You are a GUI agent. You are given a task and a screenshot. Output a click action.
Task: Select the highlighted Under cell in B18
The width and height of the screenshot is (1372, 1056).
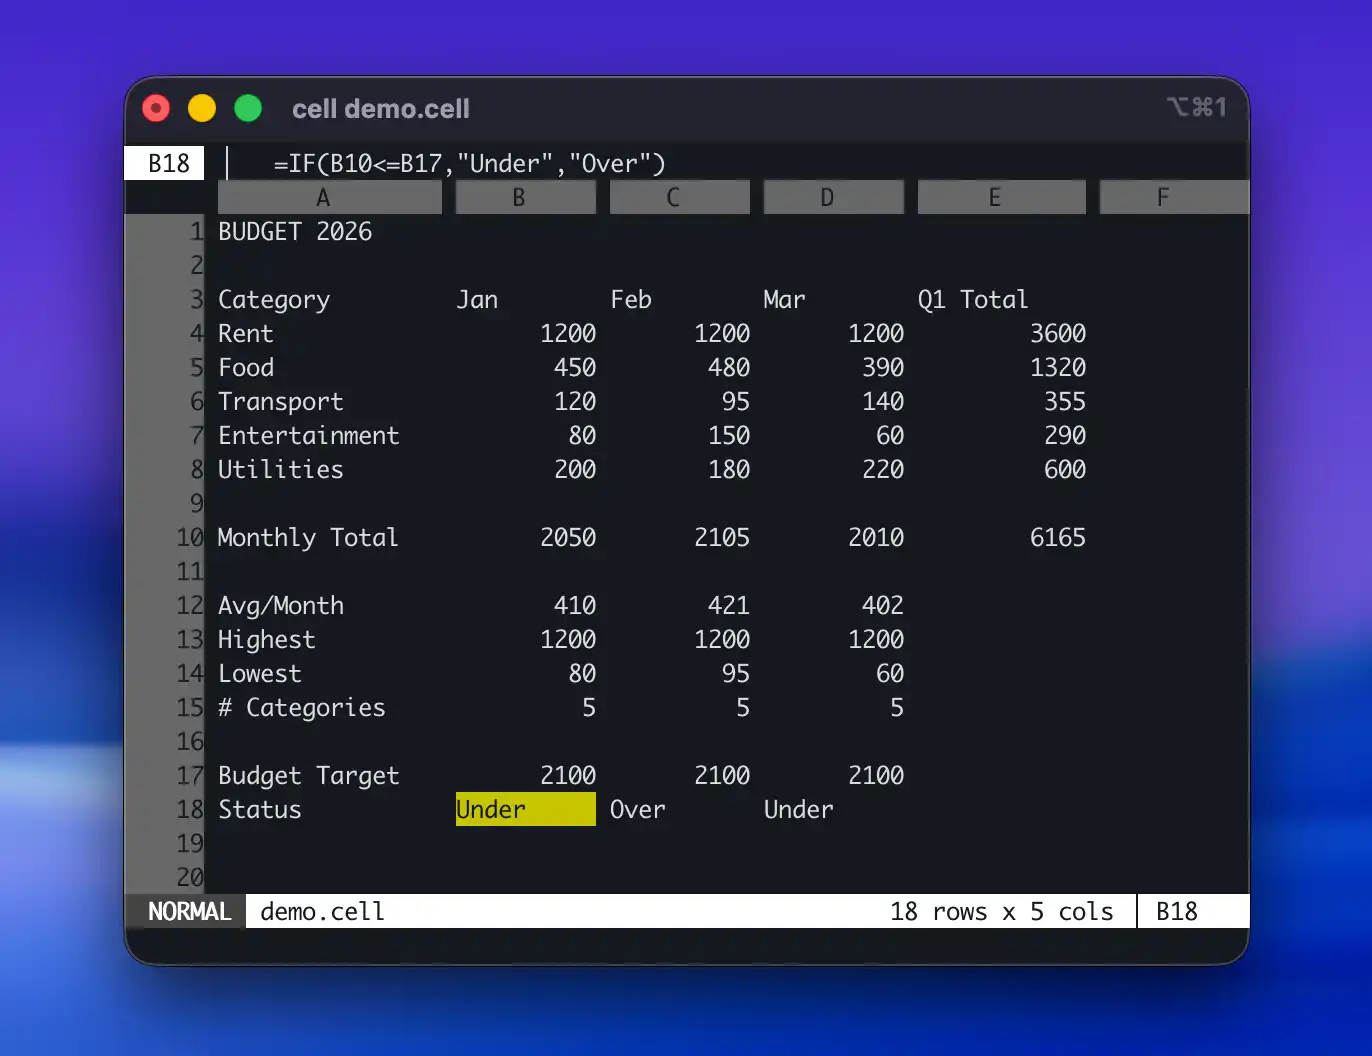pos(525,809)
